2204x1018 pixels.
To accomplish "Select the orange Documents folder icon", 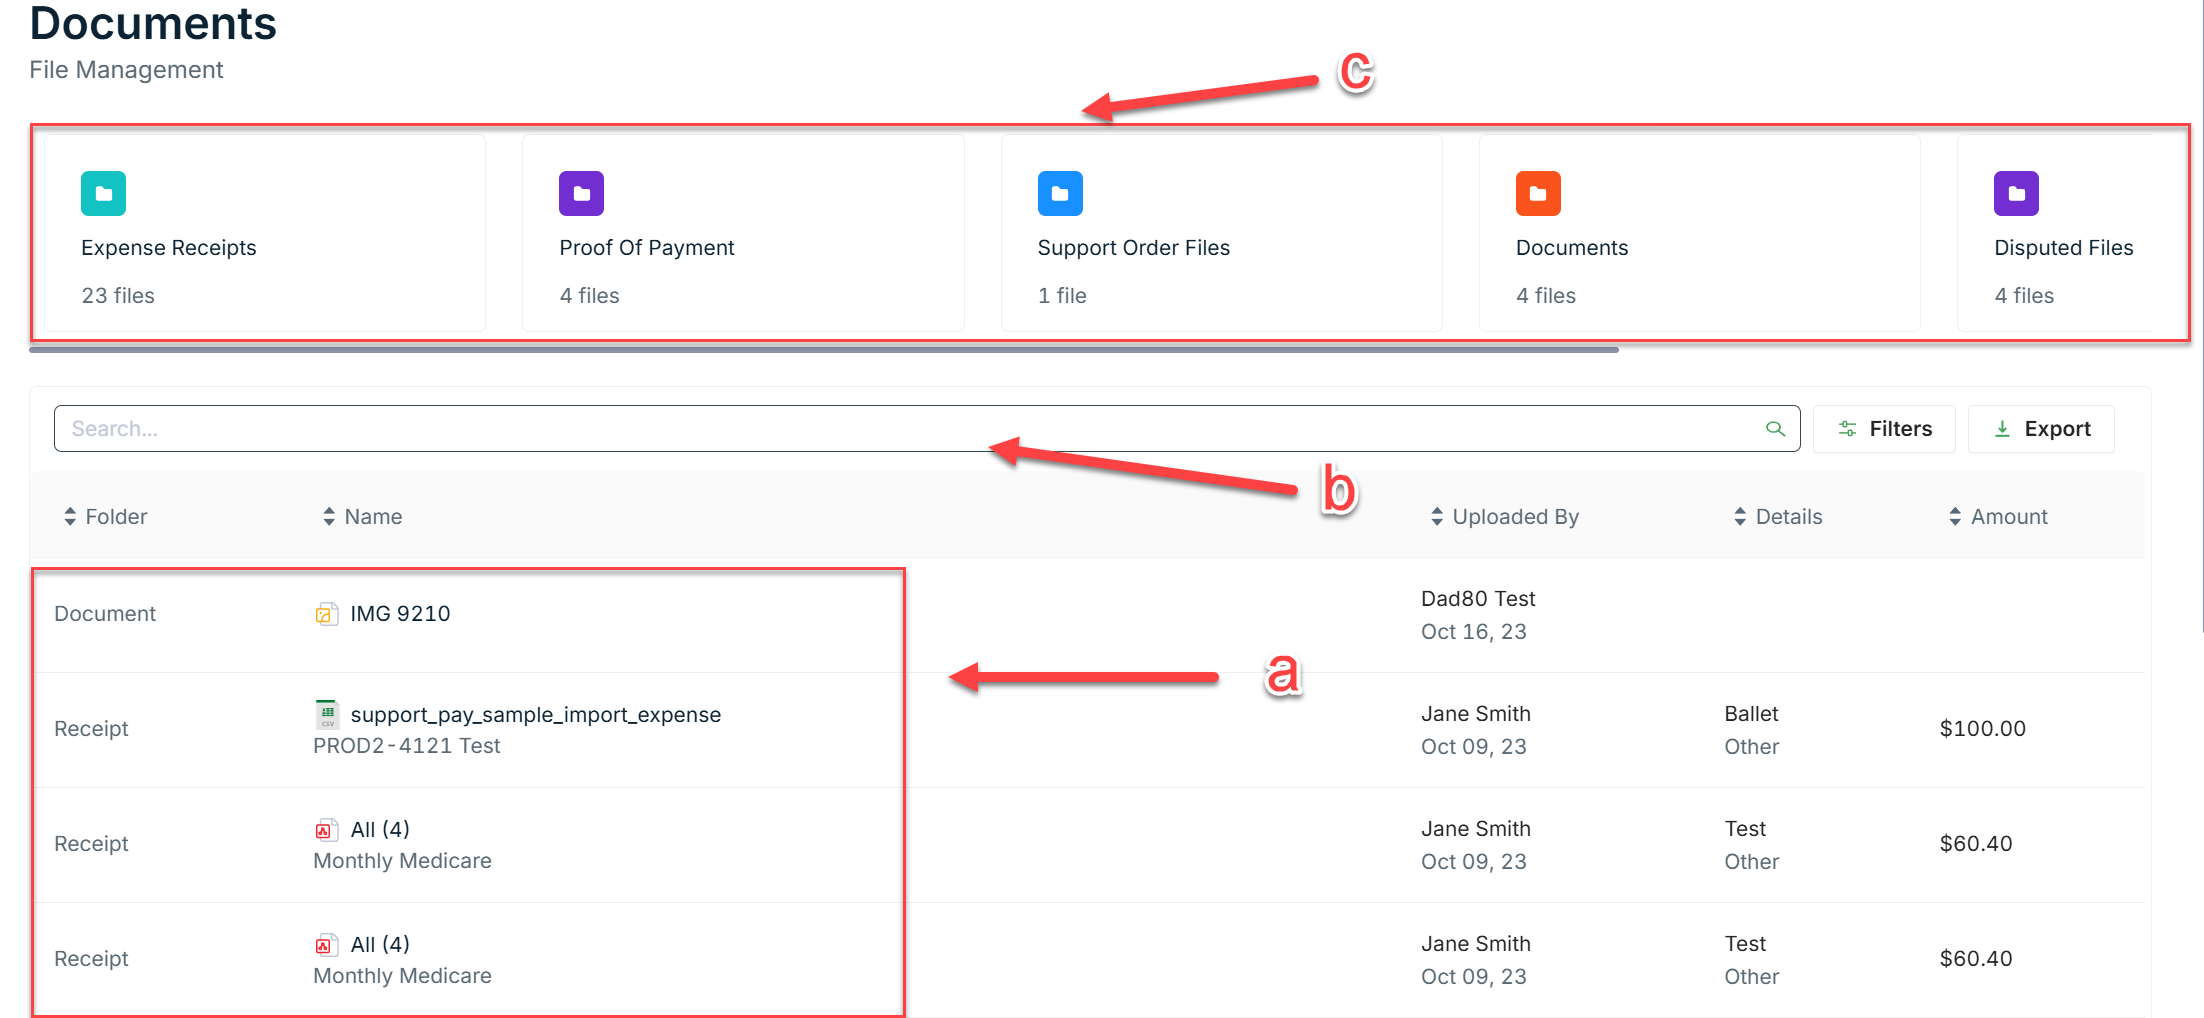I will coord(1538,194).
